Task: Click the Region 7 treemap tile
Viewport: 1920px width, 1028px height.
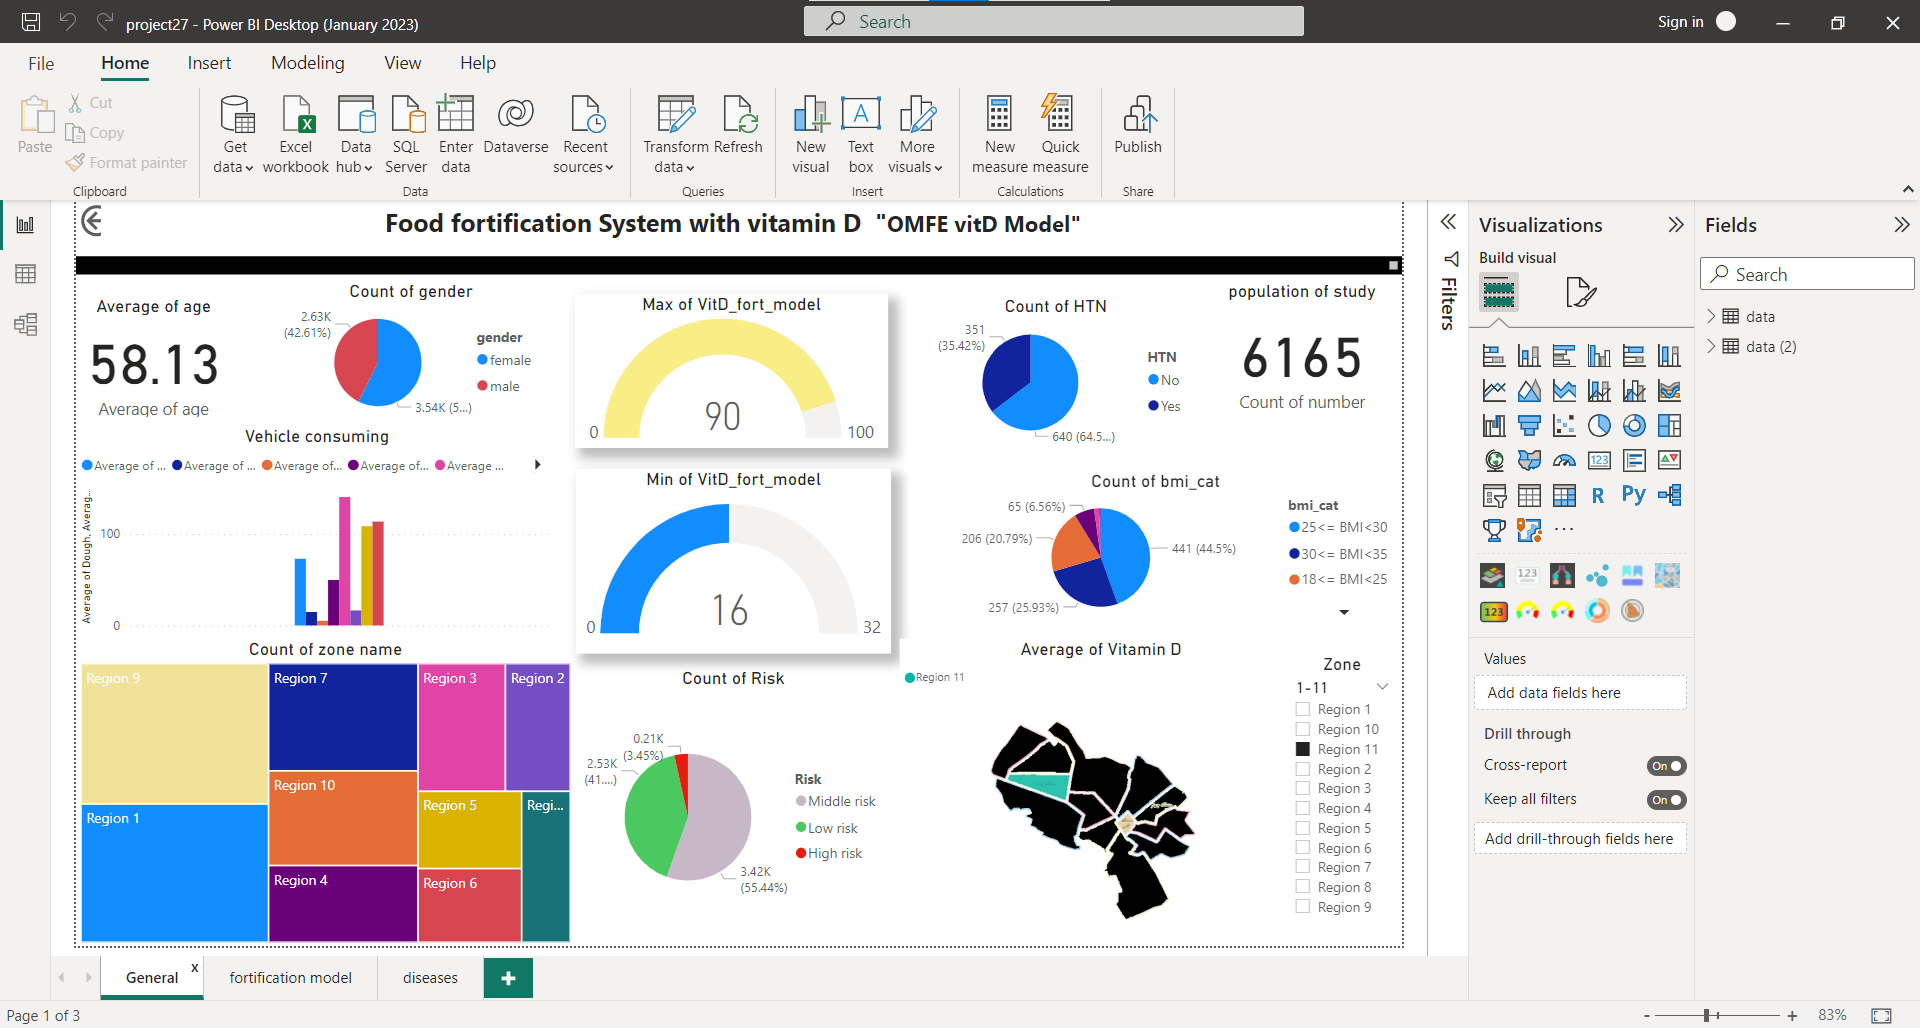Action: click(x=343, y=717)
